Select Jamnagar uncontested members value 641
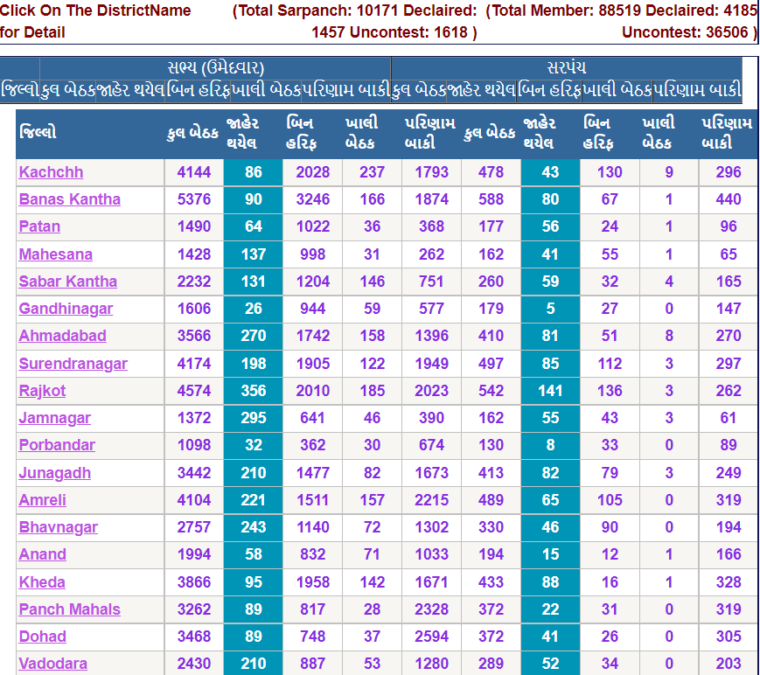760x675 pixels. tap(313, 418)
